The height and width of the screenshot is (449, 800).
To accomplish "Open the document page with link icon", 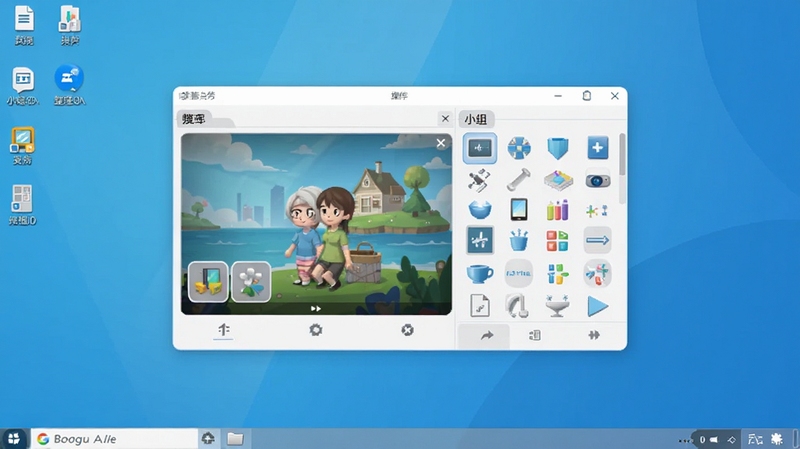I will coord(480,306).
